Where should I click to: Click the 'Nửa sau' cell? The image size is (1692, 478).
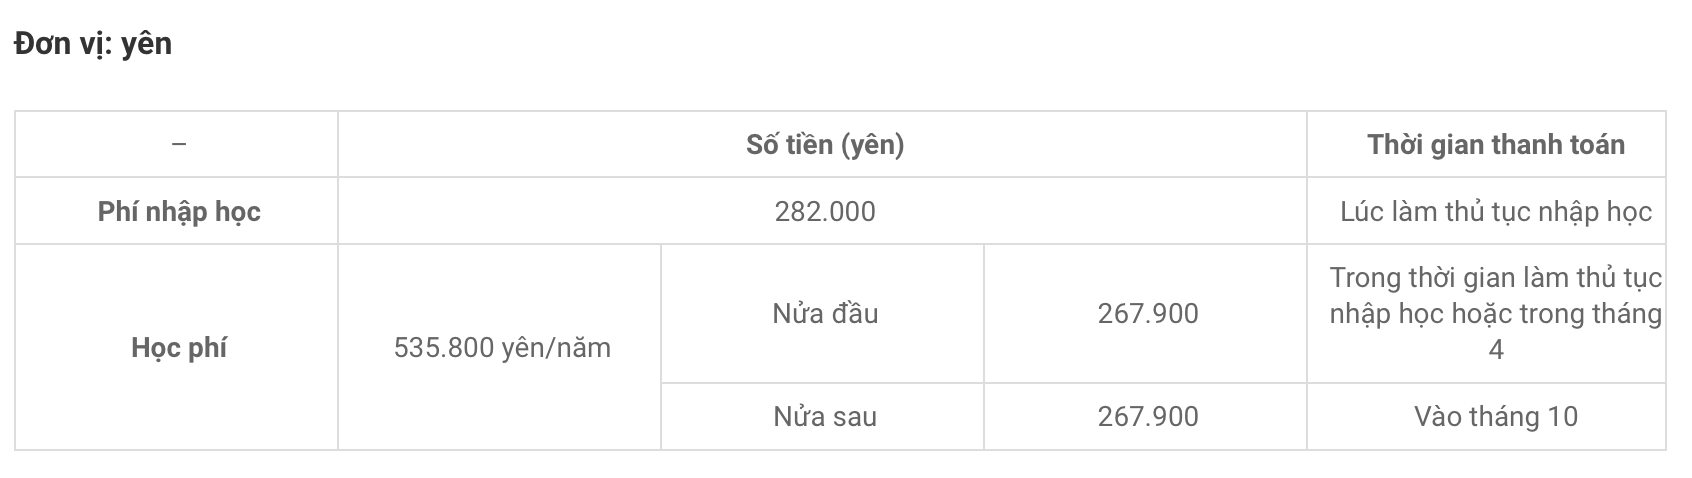coord(825,417)
